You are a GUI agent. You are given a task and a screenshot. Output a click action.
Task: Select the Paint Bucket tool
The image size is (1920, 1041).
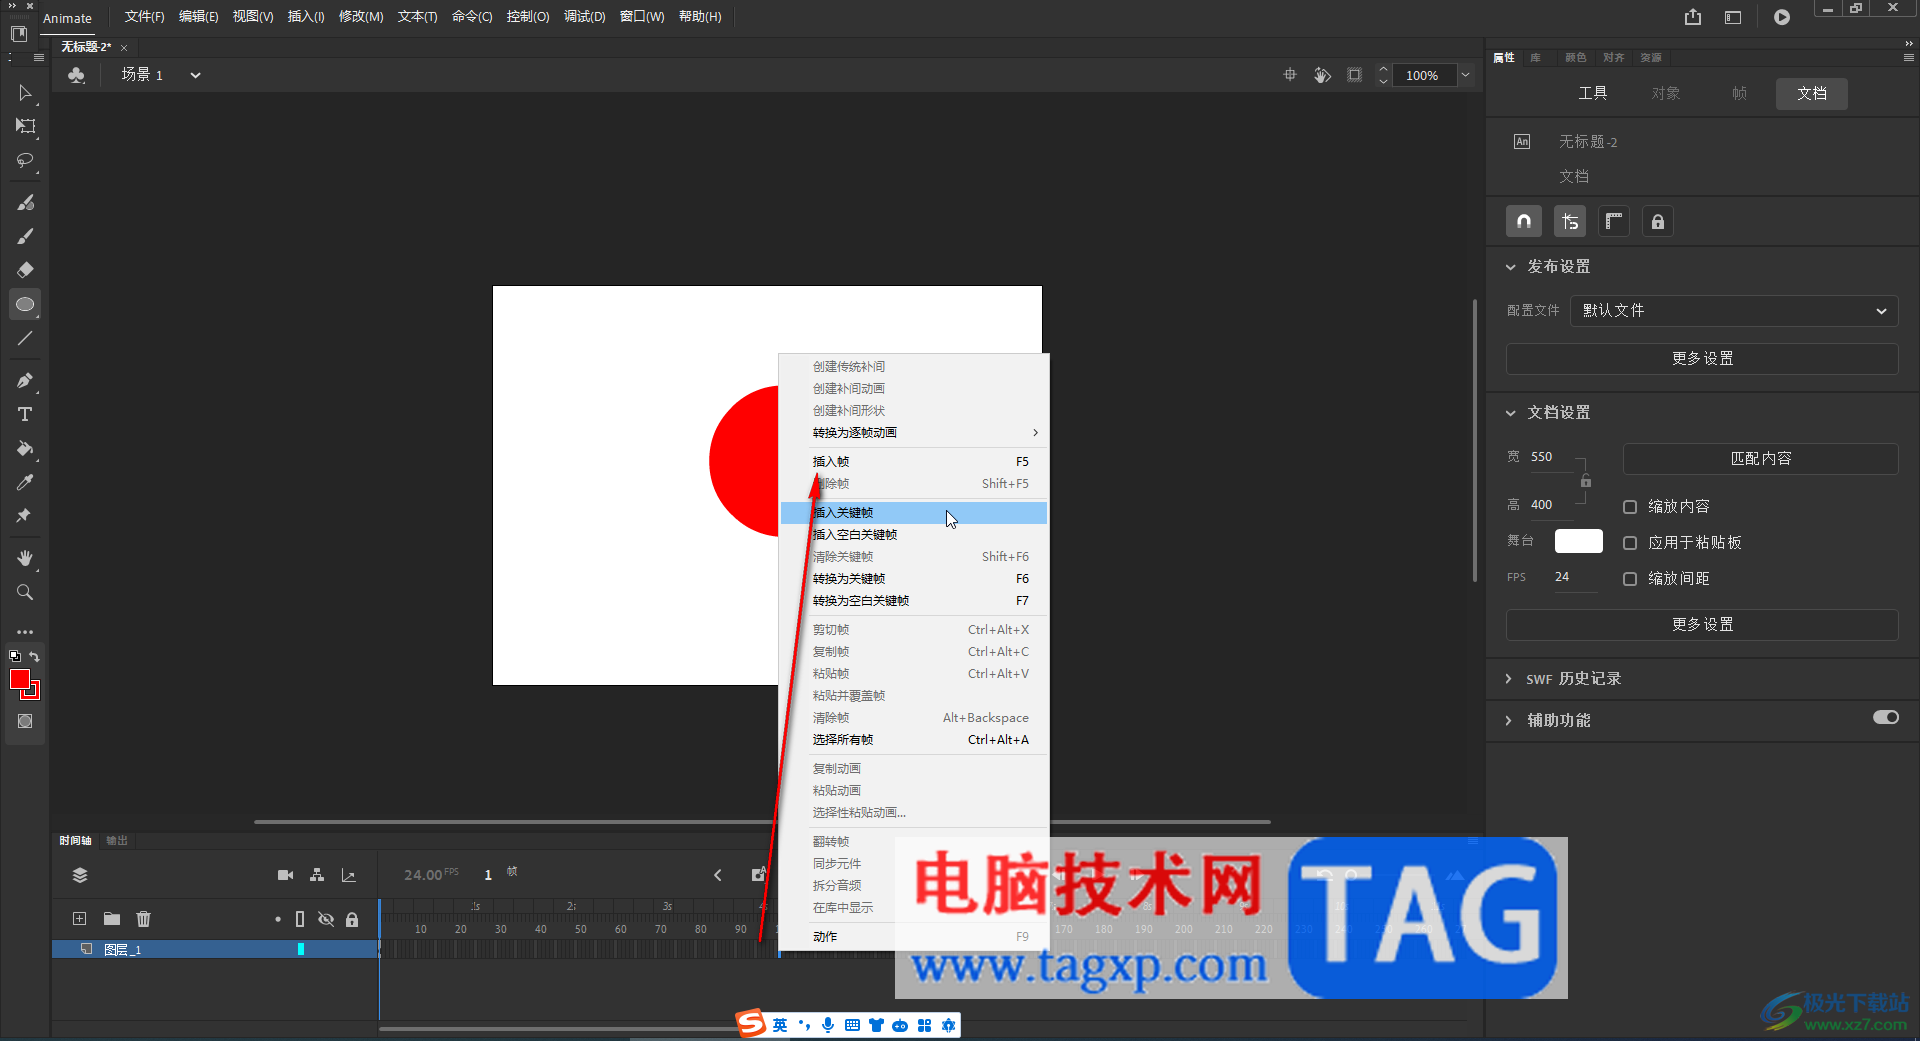click(x=25, y=448)
